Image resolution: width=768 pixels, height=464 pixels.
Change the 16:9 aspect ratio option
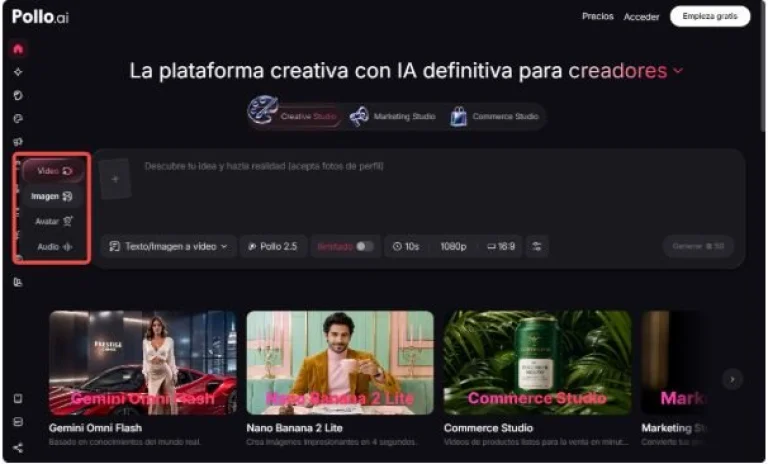click(x=501, y=246)
